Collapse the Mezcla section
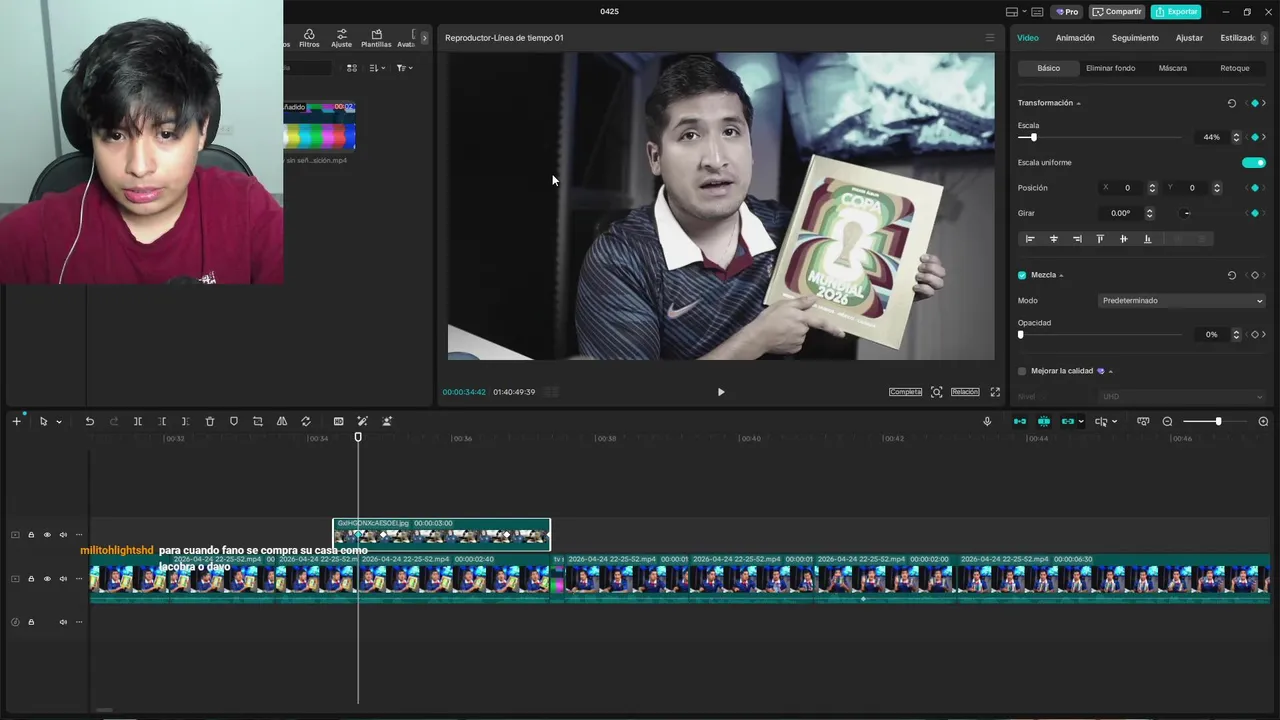The width and height of the screenshot is (1280, 720). pos(1061,275)
